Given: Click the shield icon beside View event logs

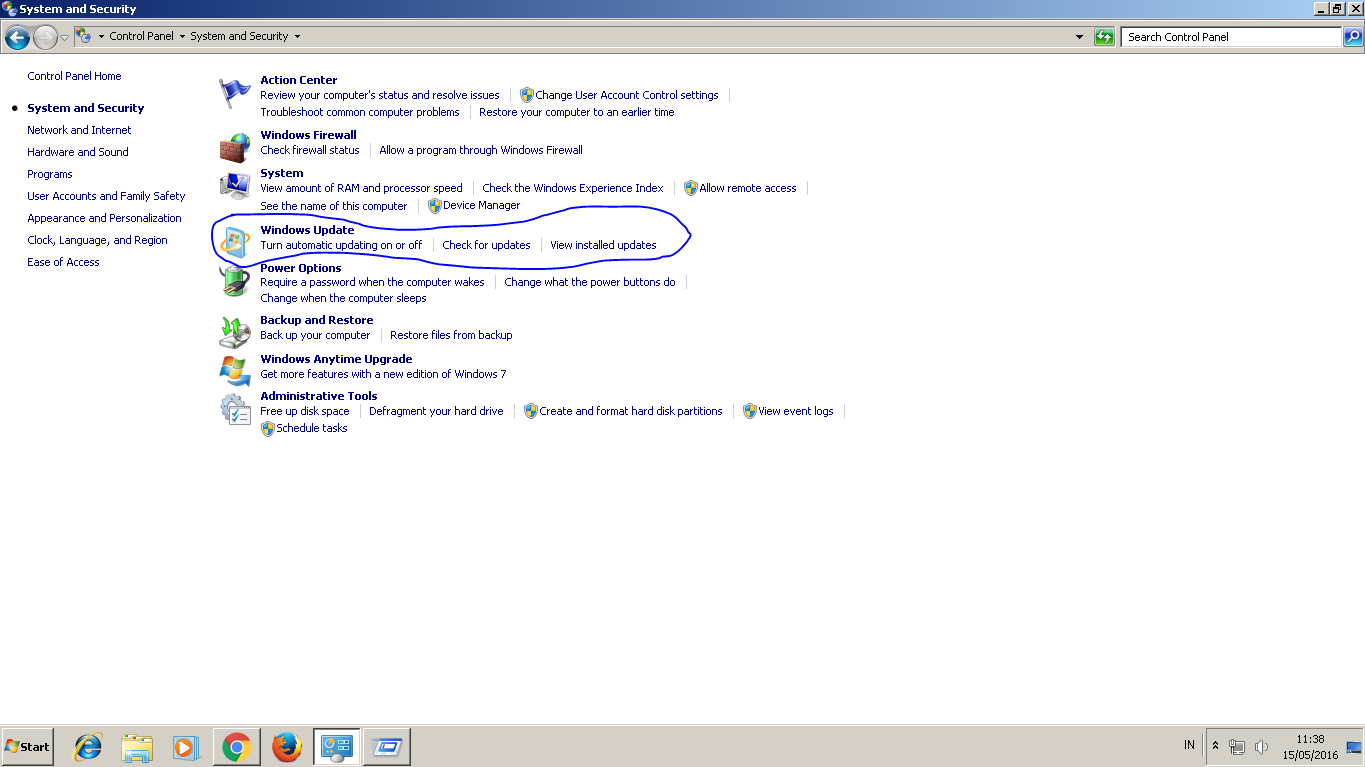Looking at the screenshot, I should pos(750,411).
